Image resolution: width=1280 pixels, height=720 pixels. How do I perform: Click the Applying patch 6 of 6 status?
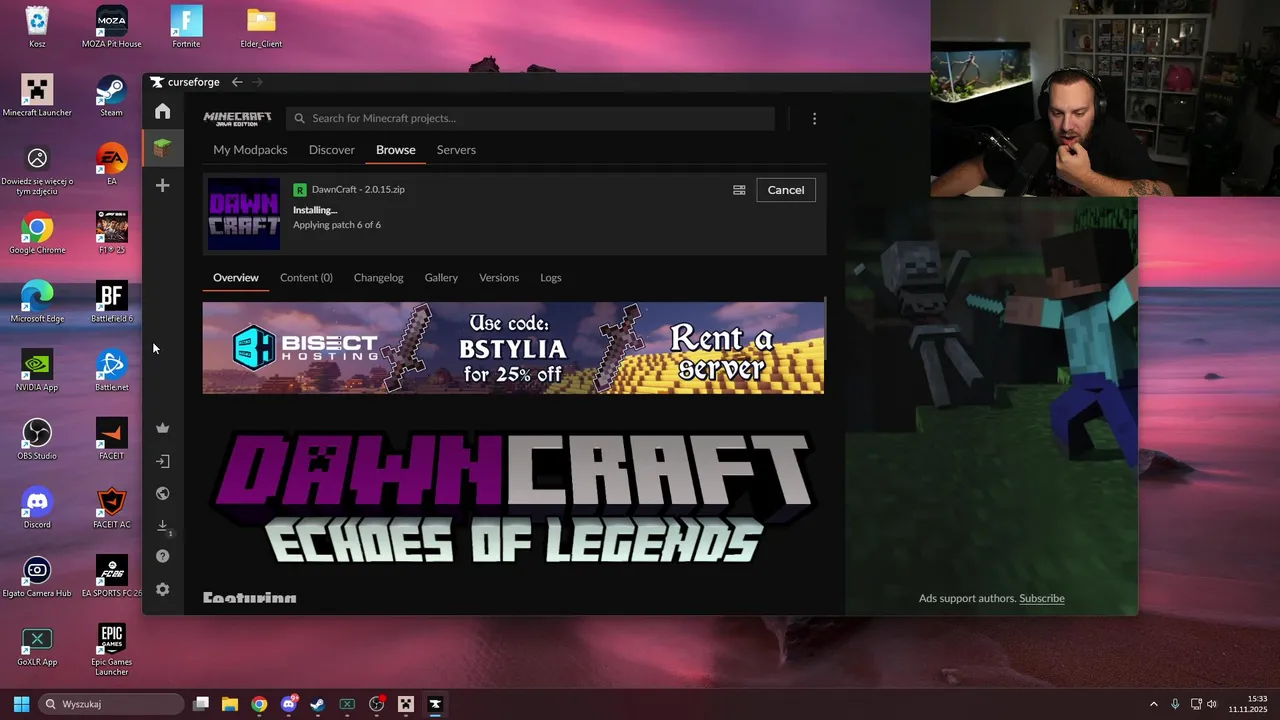(x=337, y=225)
